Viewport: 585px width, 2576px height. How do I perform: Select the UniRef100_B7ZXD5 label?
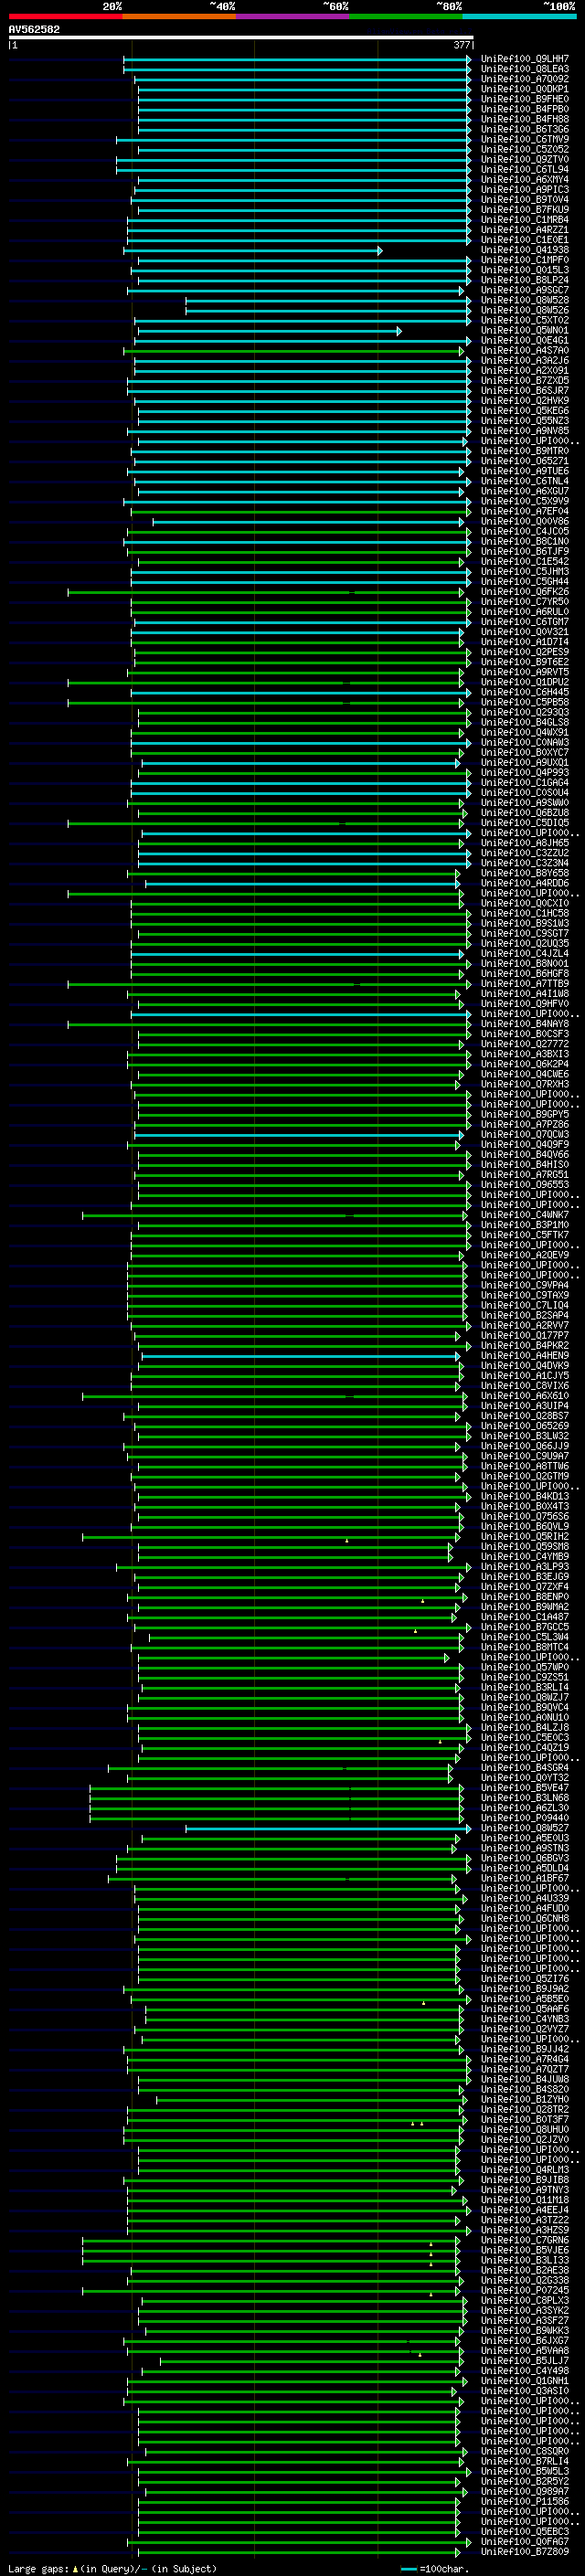click(525, 381)
